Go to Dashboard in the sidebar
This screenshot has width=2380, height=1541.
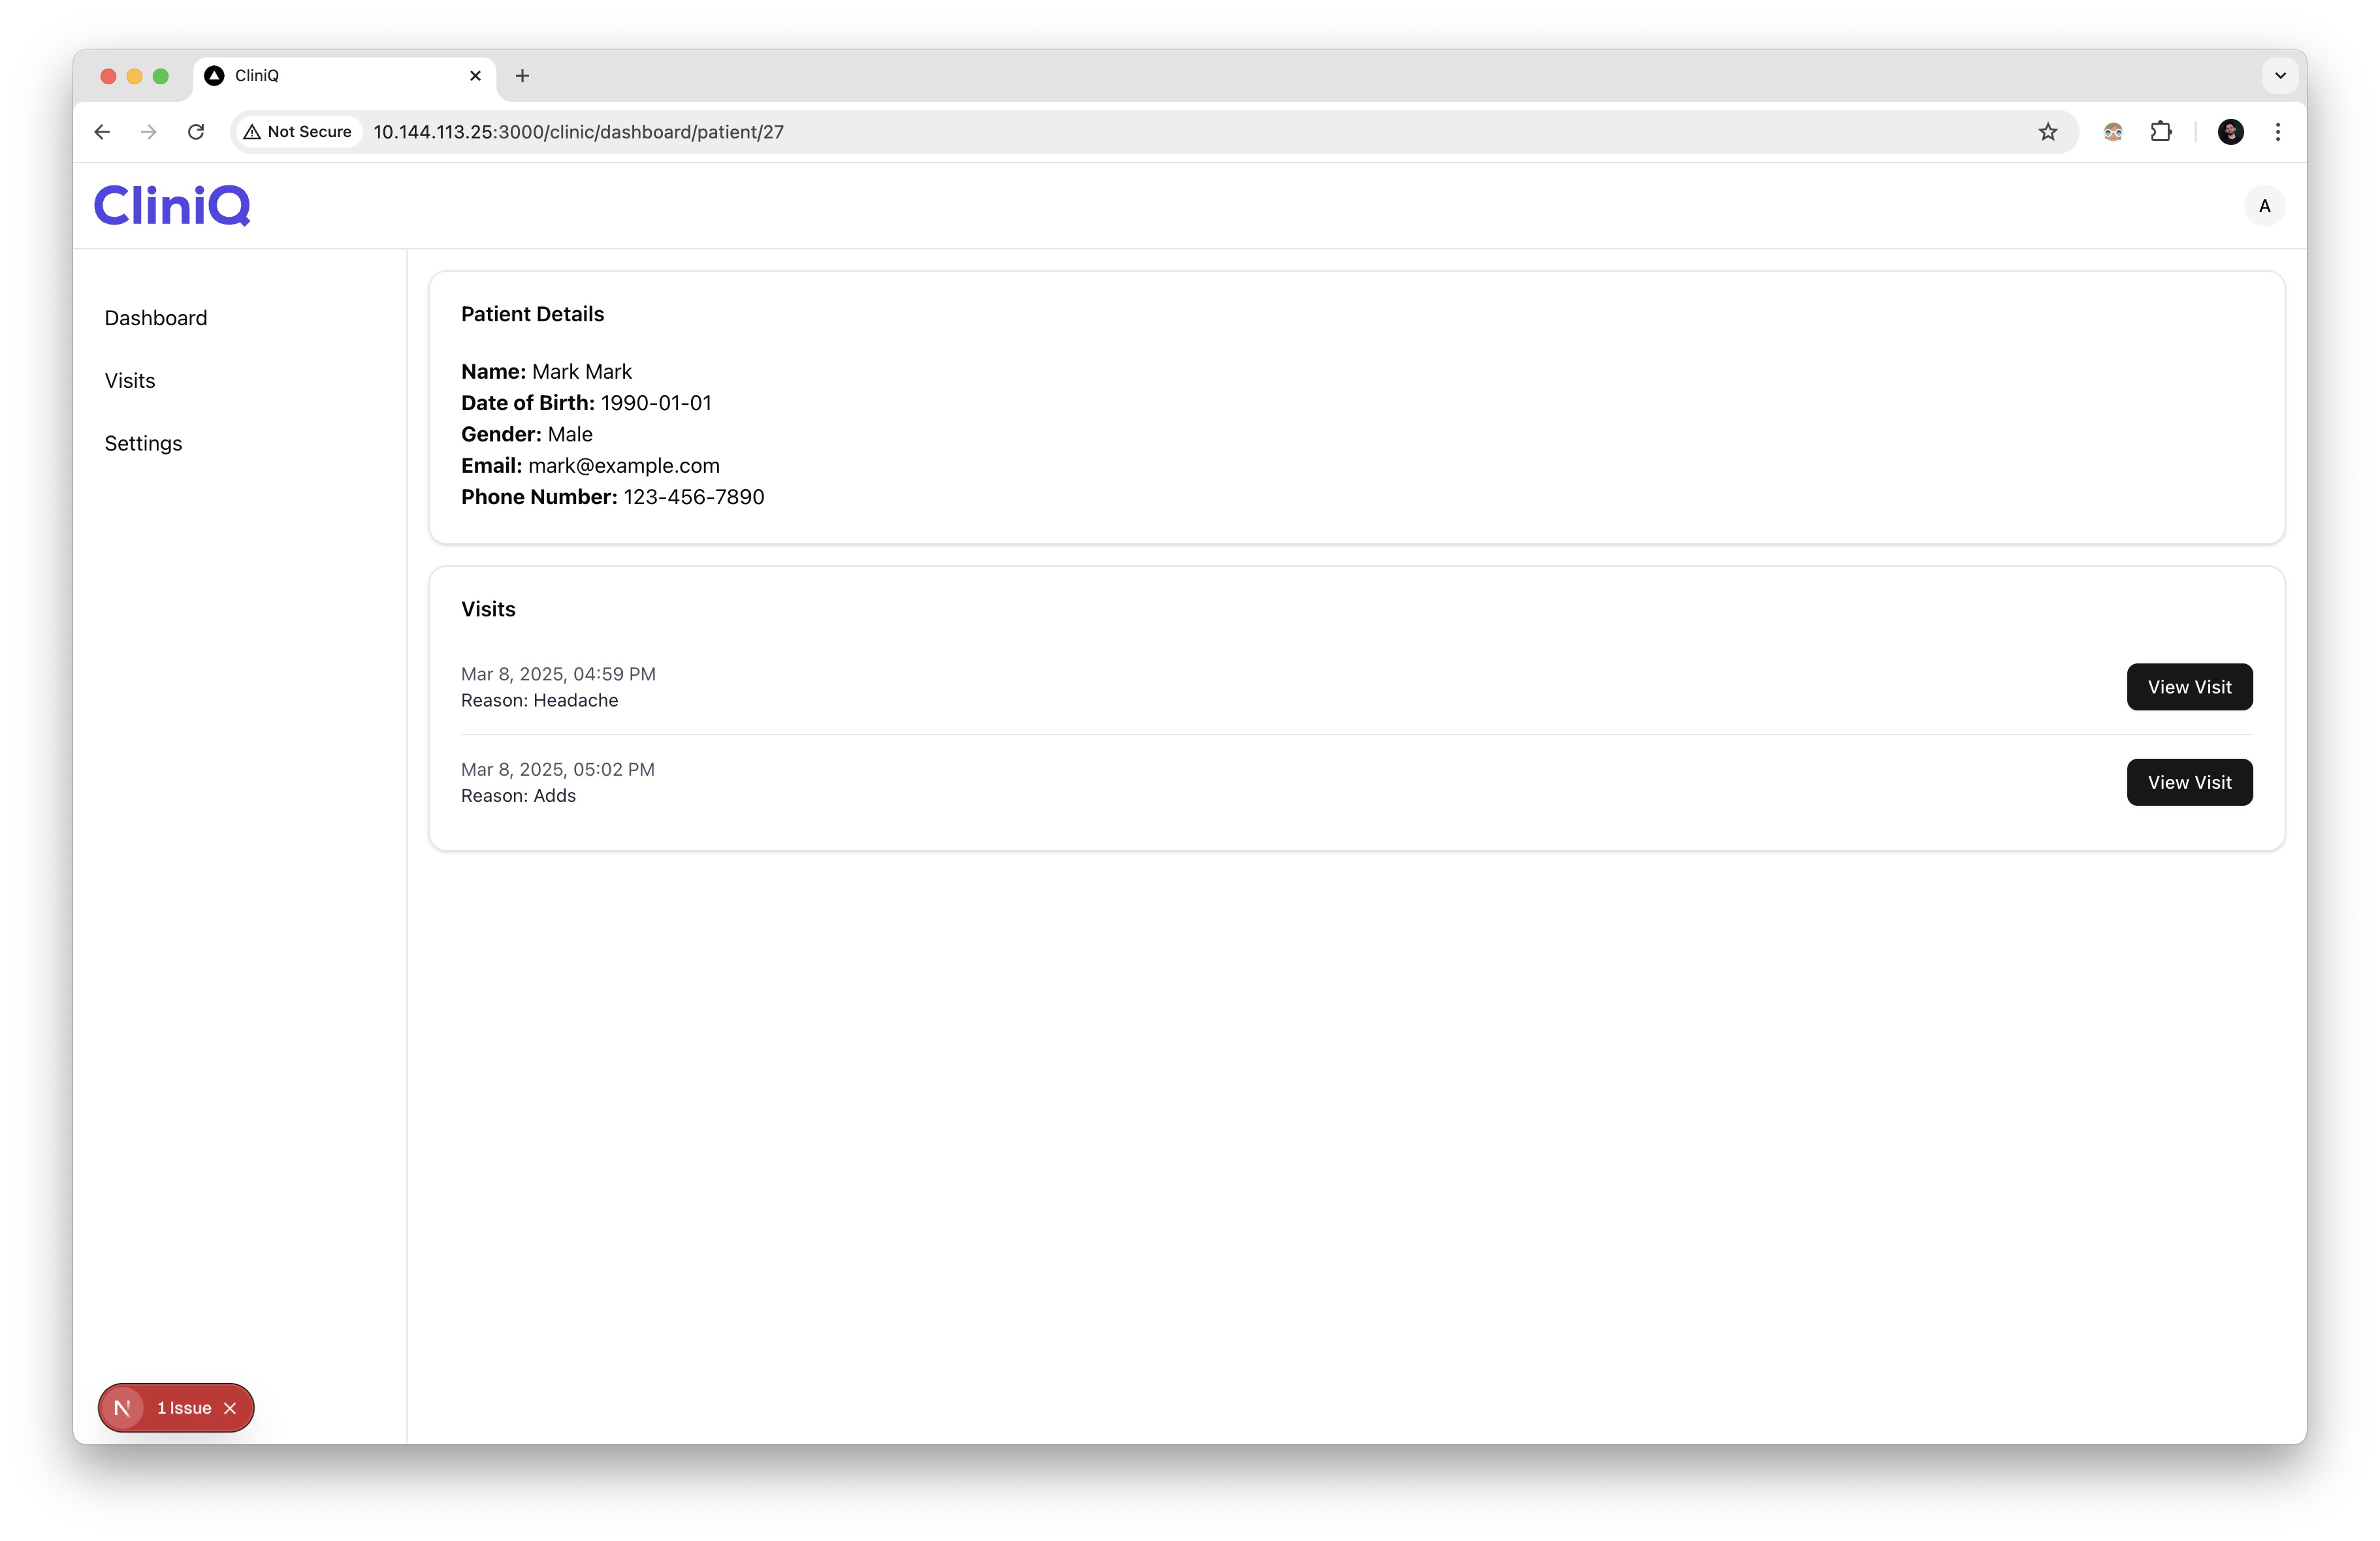click(156, 318)
